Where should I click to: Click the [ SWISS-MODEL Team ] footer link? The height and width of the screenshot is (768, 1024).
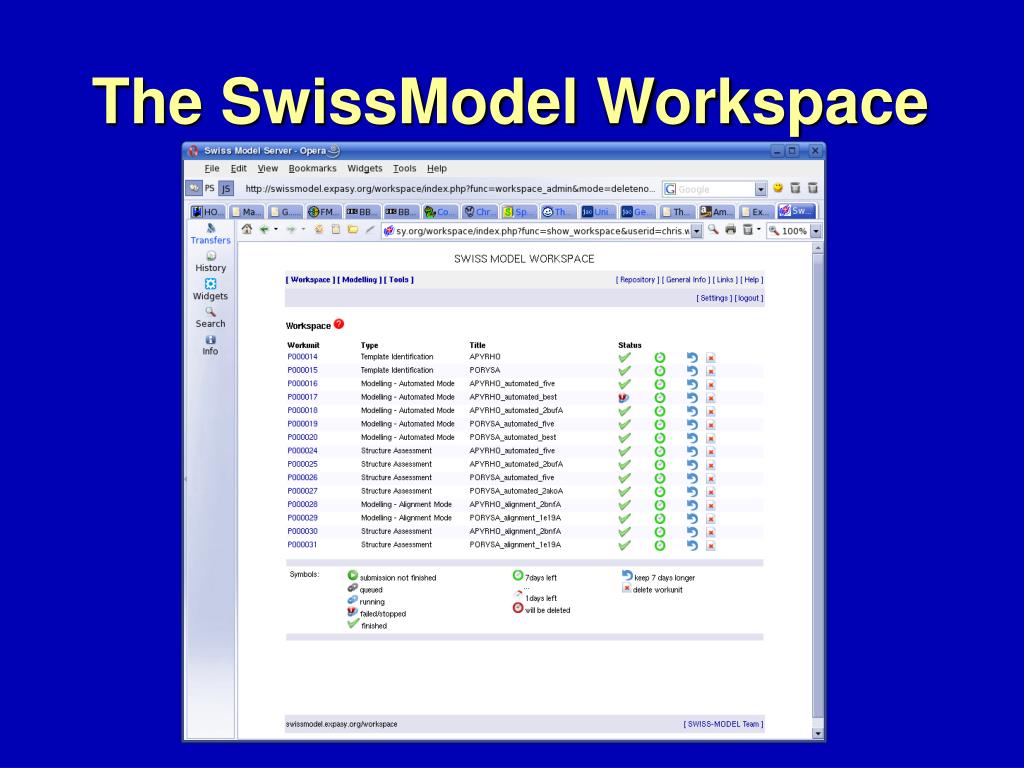723,724
